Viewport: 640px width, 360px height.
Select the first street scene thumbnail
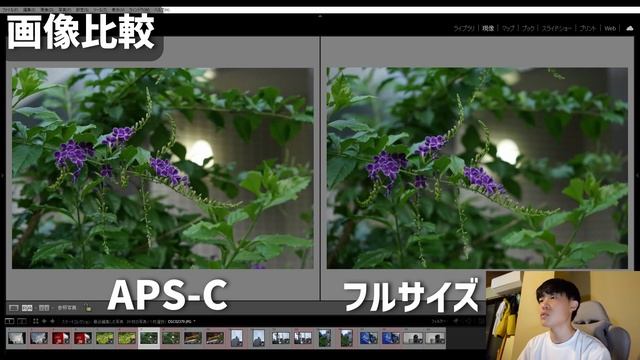click(x=281, y=338)
